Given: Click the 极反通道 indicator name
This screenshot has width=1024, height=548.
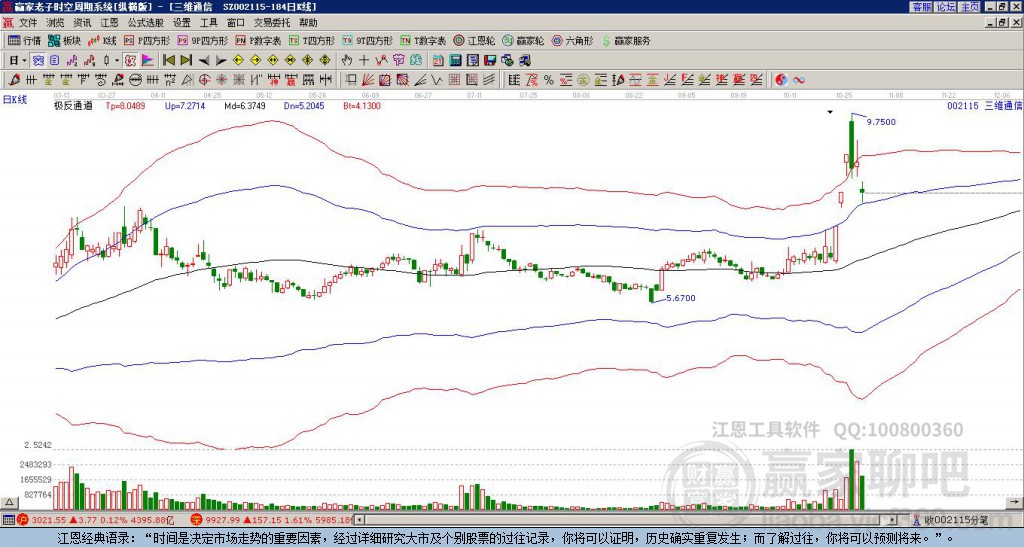Looking at the screenshot, I should 72,106.
